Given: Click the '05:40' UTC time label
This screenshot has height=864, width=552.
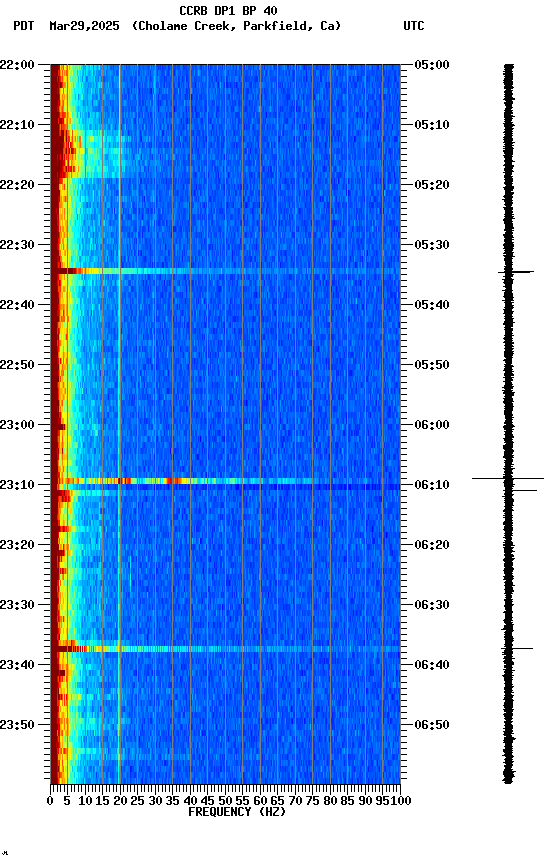Looking at the screenshot, I should pyautogui.click(x=432, y=305).
